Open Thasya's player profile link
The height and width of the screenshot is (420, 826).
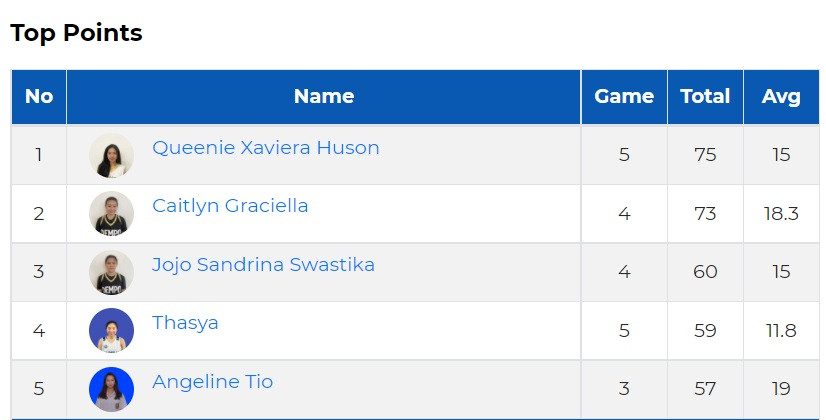185,323
